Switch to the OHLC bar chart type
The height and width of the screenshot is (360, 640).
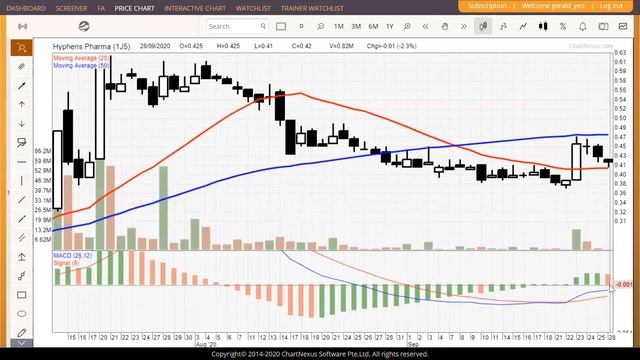(503, 26)
